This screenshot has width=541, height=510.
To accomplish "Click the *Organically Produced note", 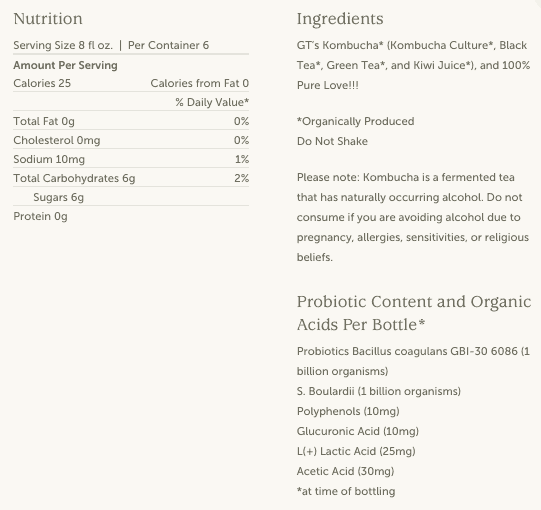I will pos(356,121).
